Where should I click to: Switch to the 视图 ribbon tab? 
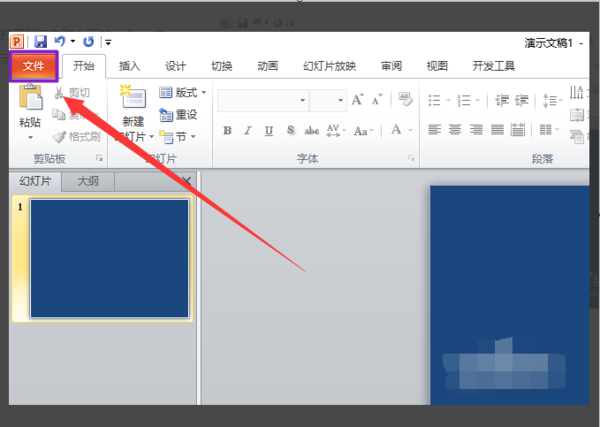coord(437,66)
